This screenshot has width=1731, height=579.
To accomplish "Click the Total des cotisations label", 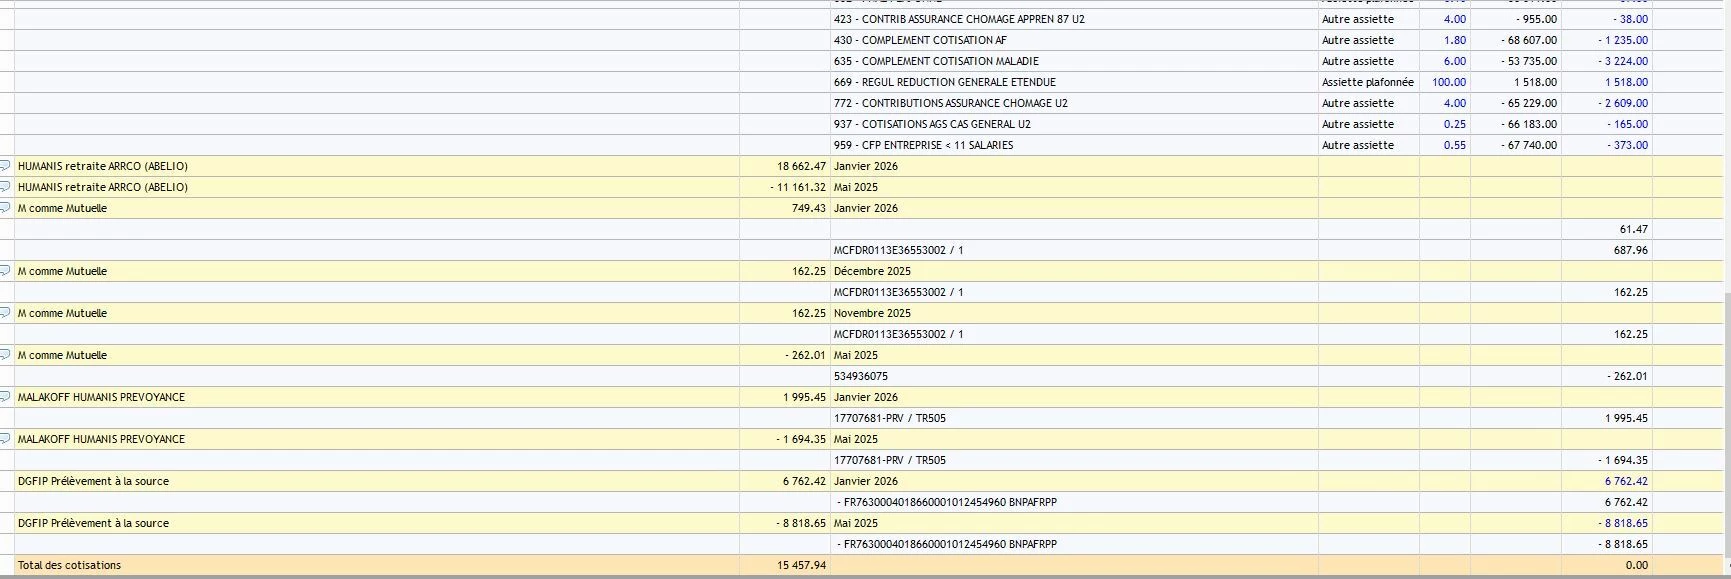I will [x=69, y=565].
